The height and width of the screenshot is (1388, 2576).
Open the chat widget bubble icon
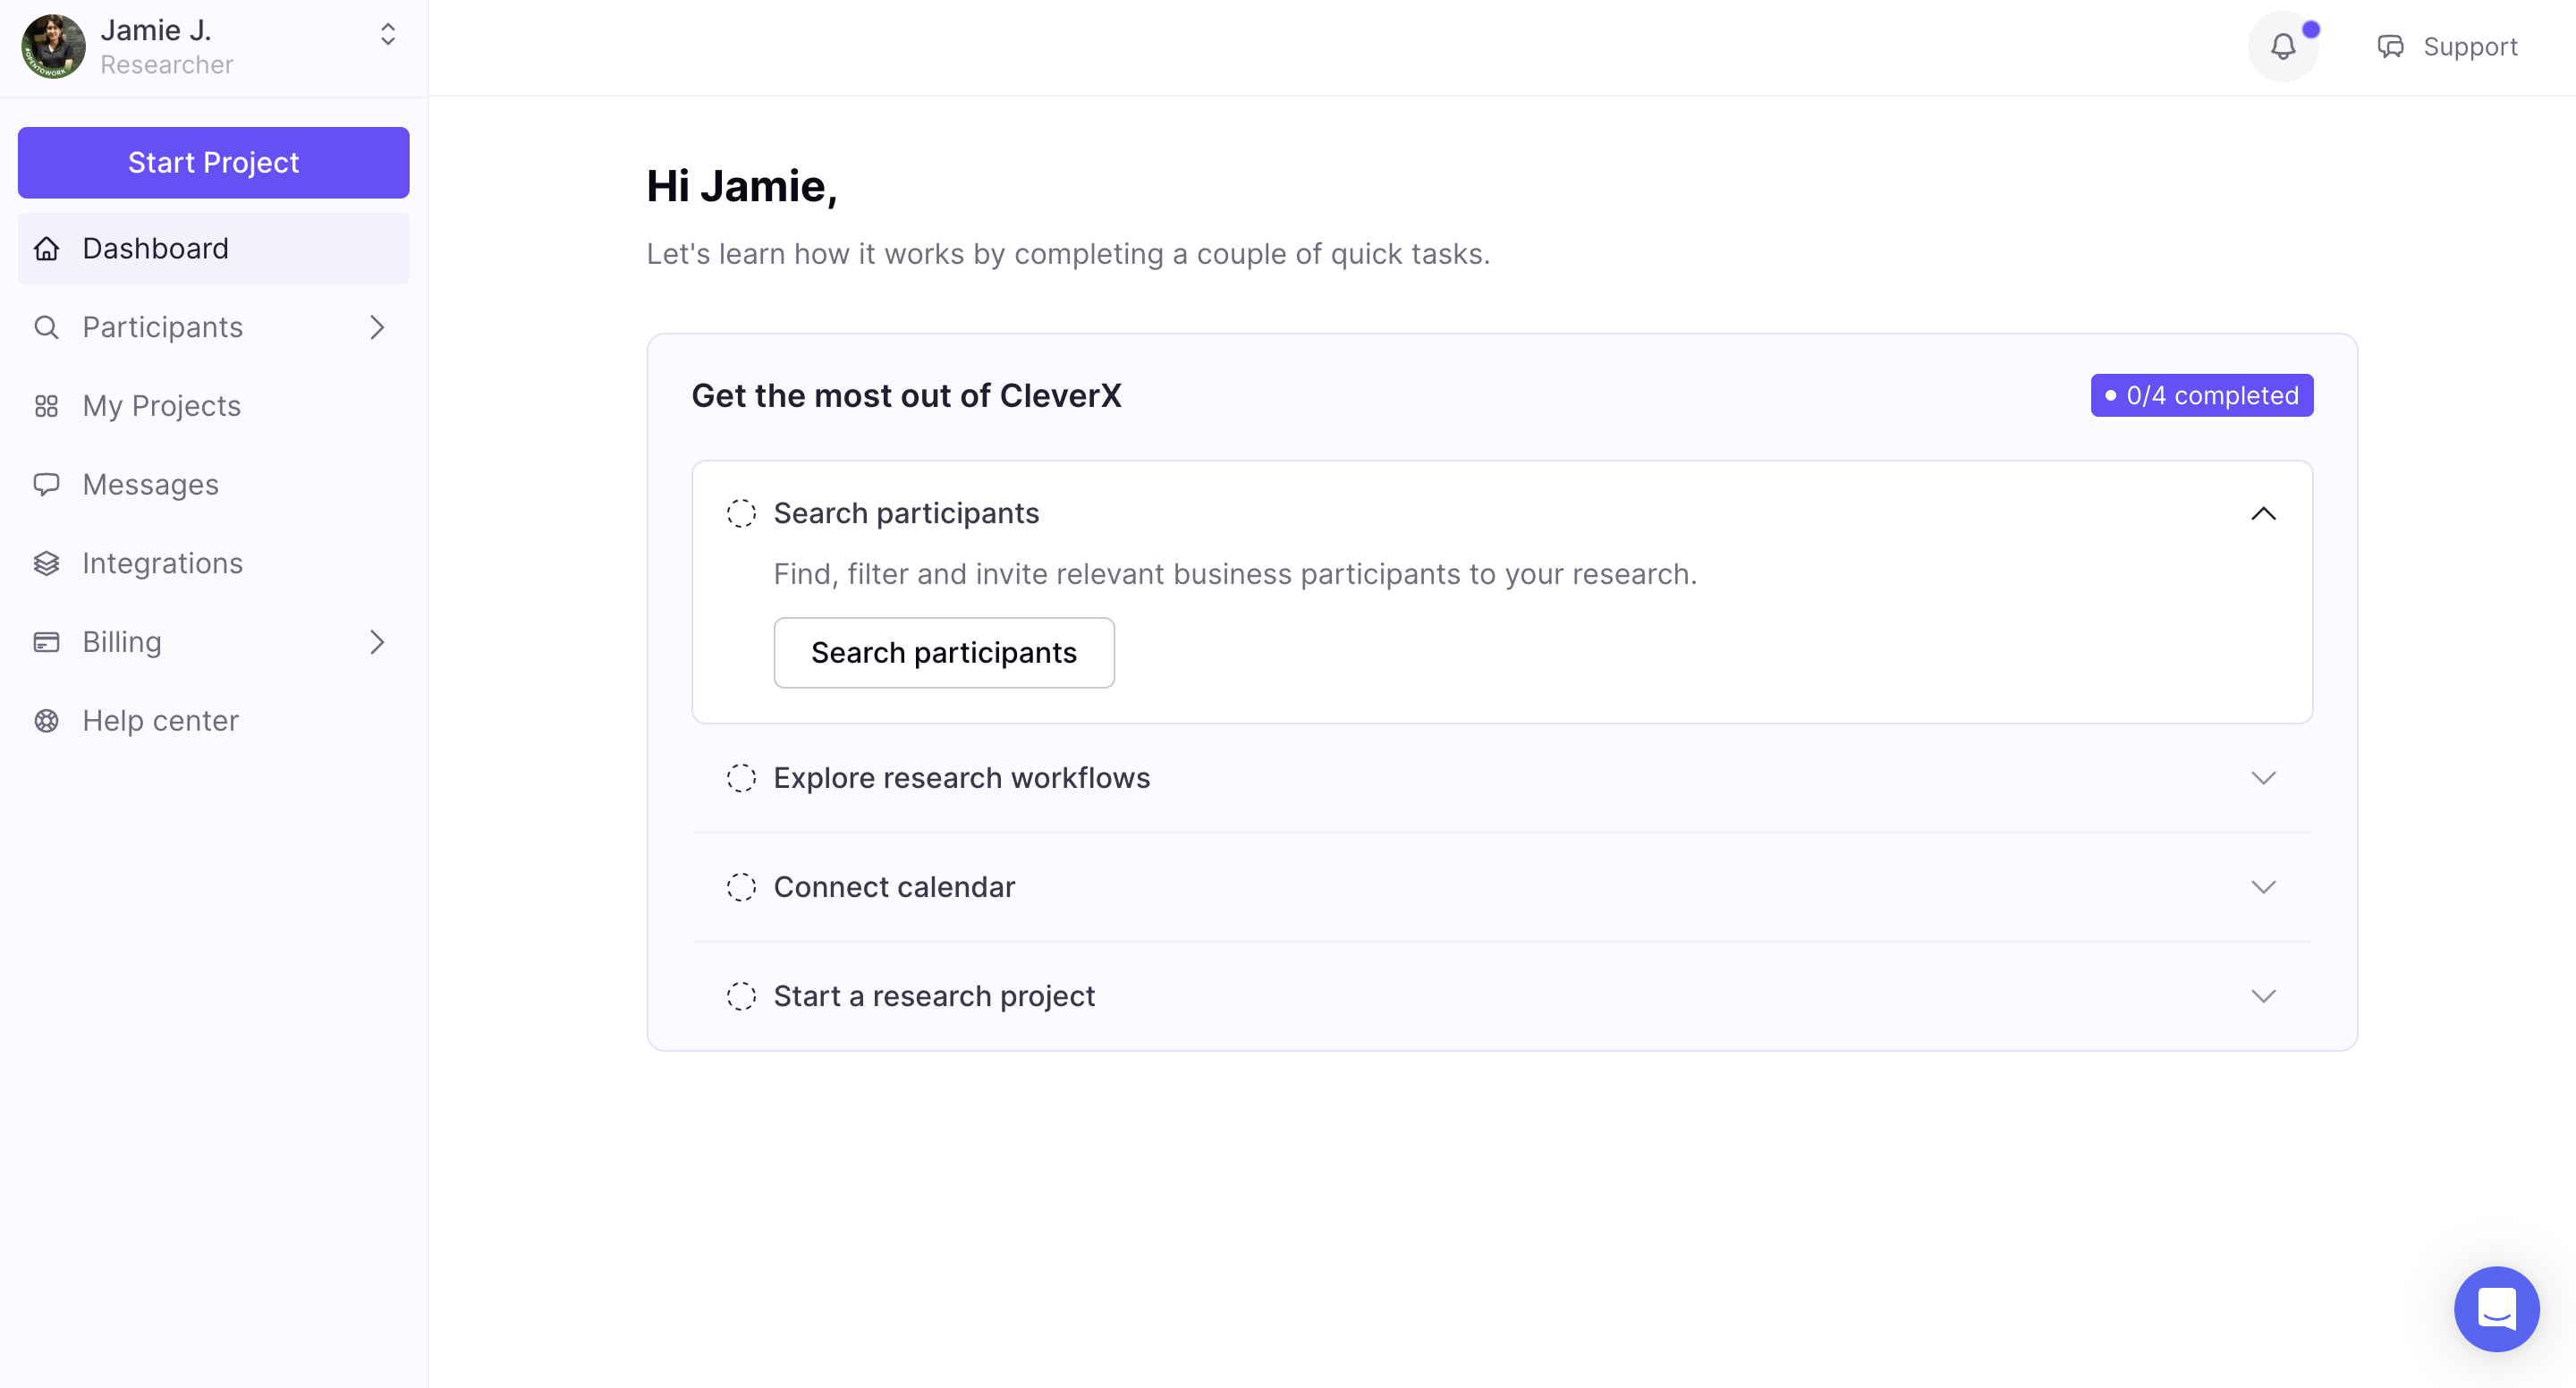[x=2496, y=1308]
